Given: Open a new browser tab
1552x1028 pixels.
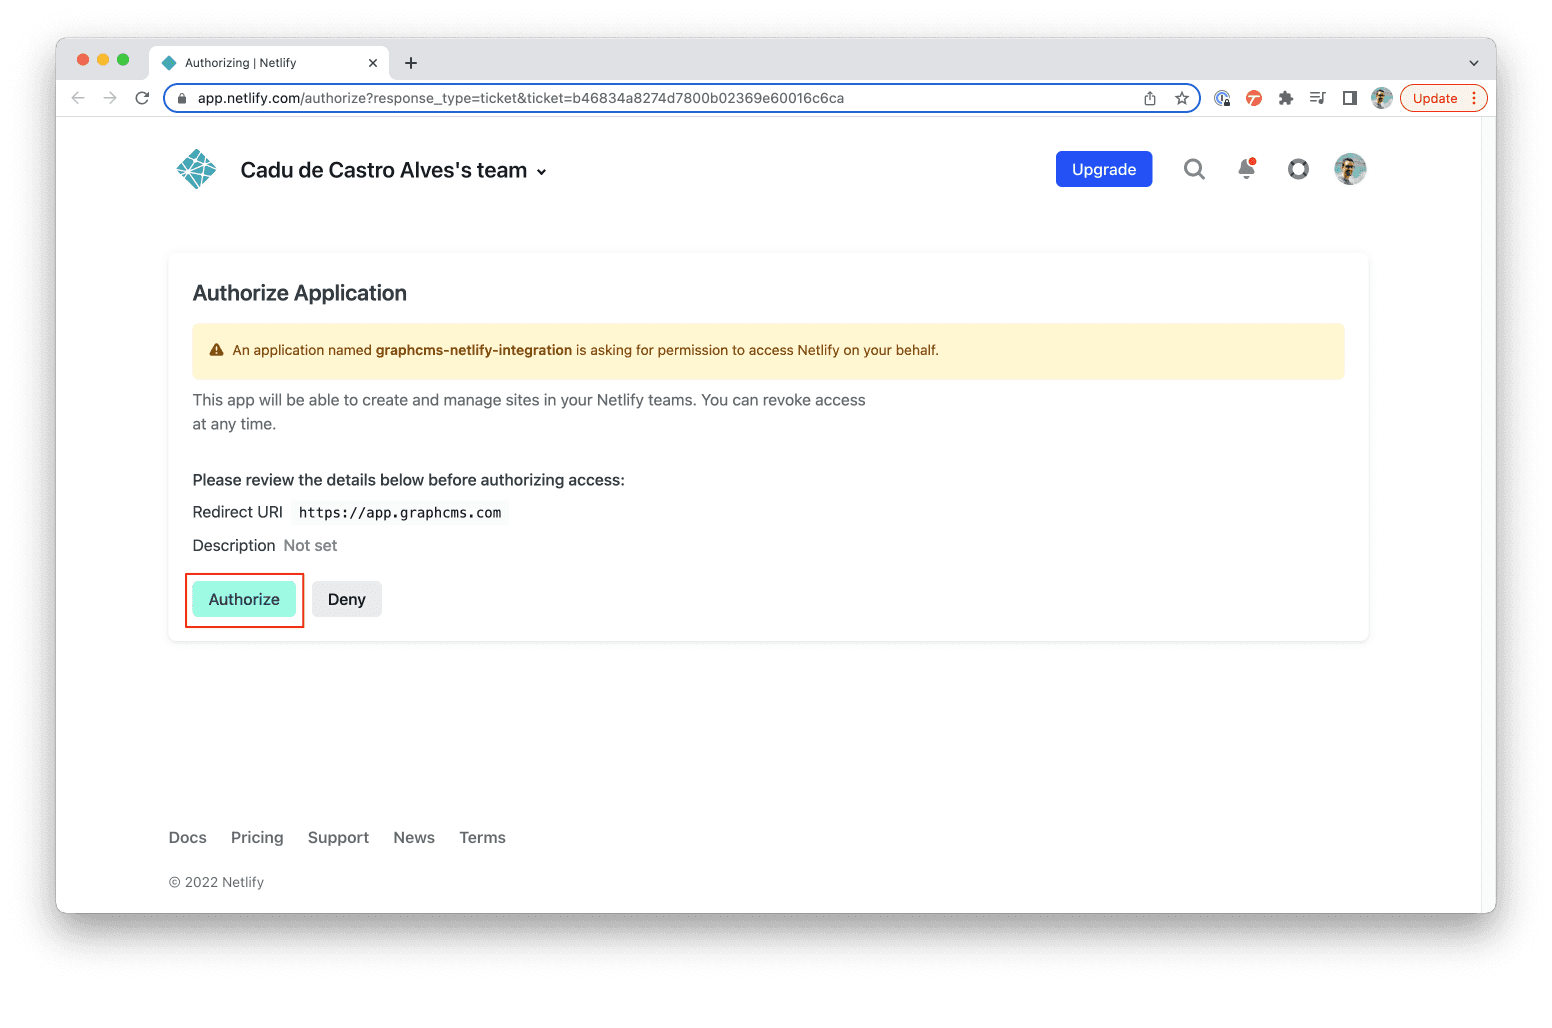Looking at the screenshot, I should 411,63.
